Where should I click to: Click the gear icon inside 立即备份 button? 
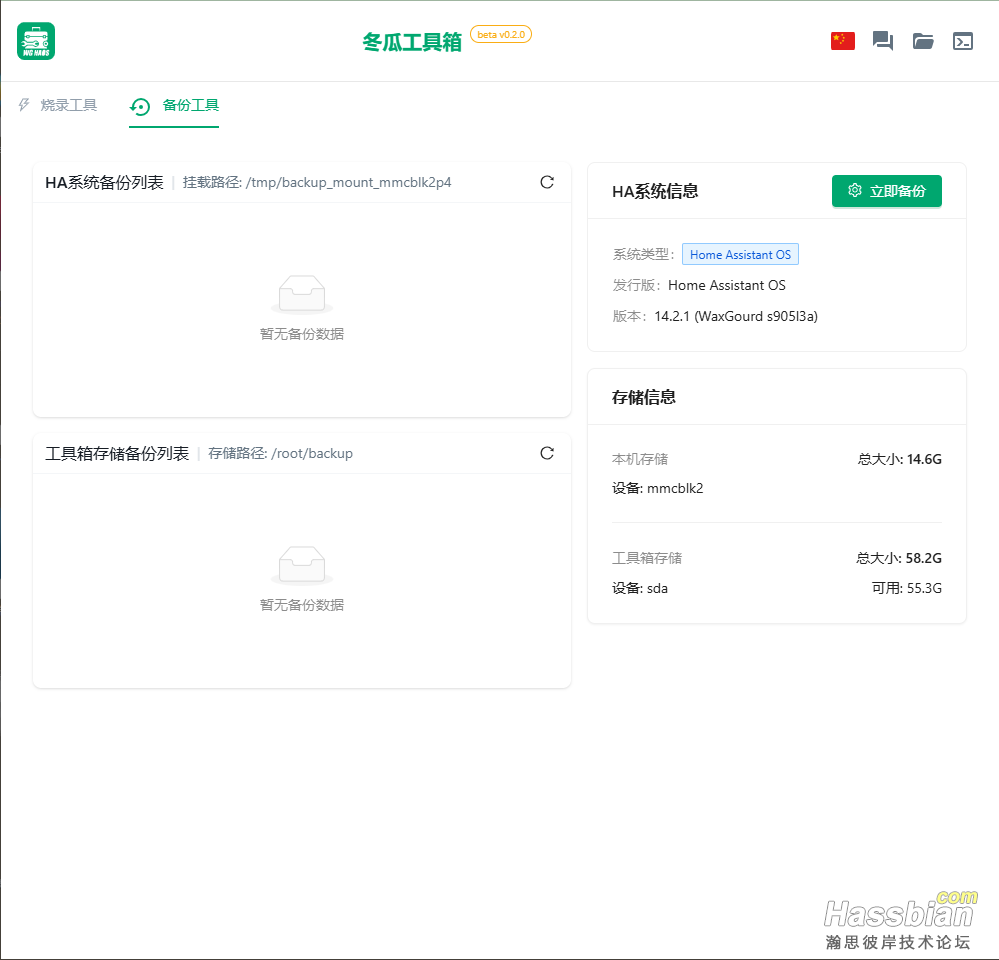coord(855,190)
